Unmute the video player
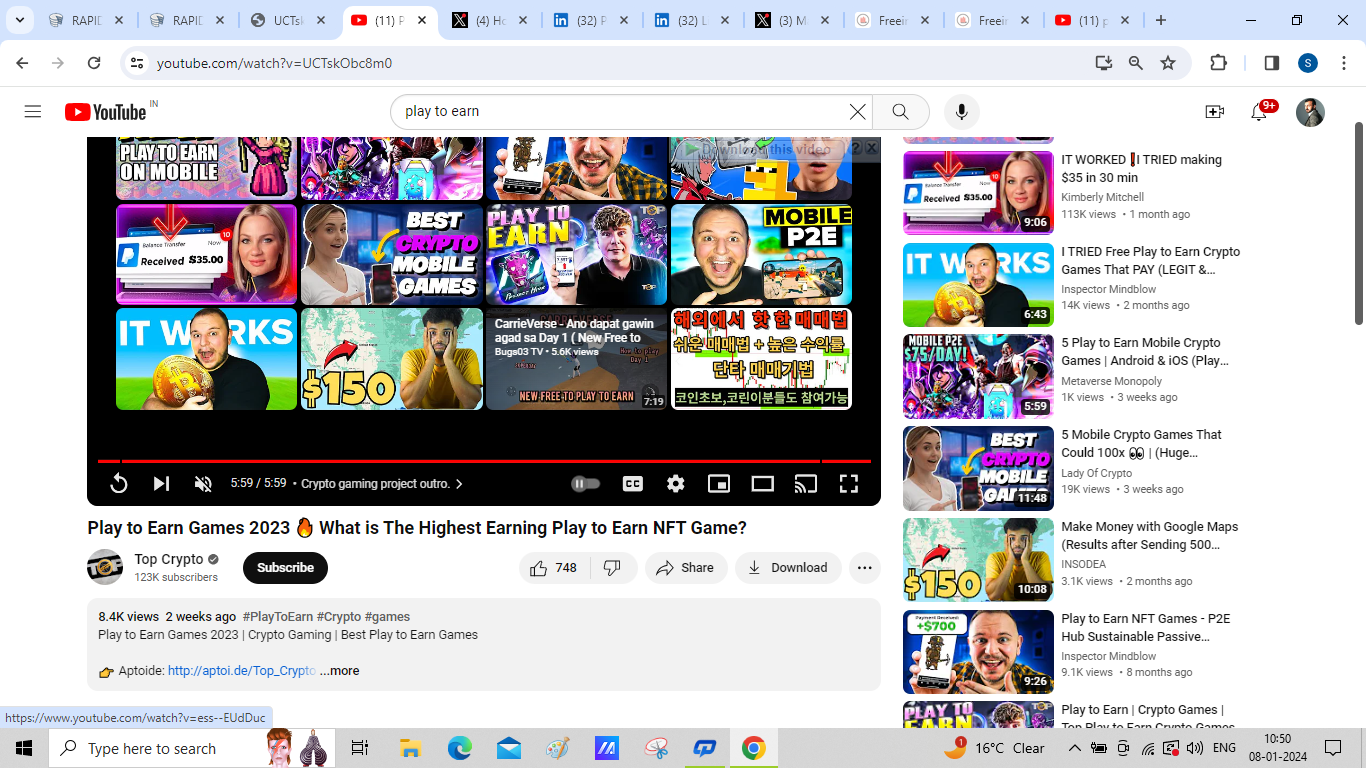 pyautogui.click(x=203, y=484)
